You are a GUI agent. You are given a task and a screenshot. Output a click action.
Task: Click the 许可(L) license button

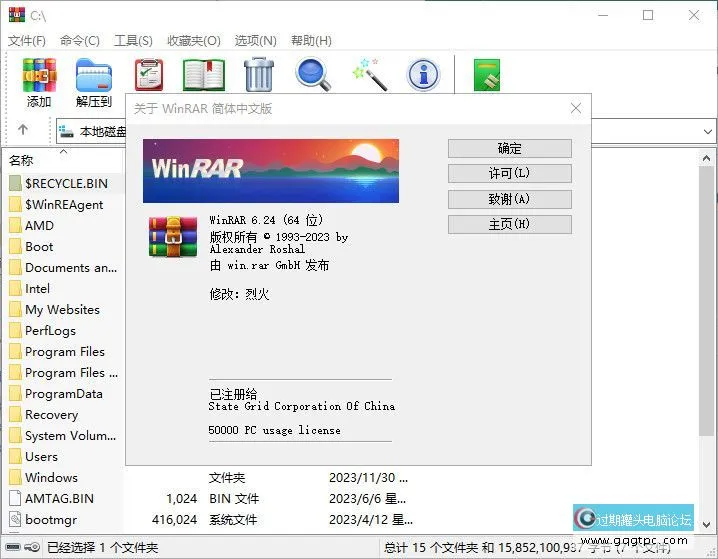[x=509, y=173]
